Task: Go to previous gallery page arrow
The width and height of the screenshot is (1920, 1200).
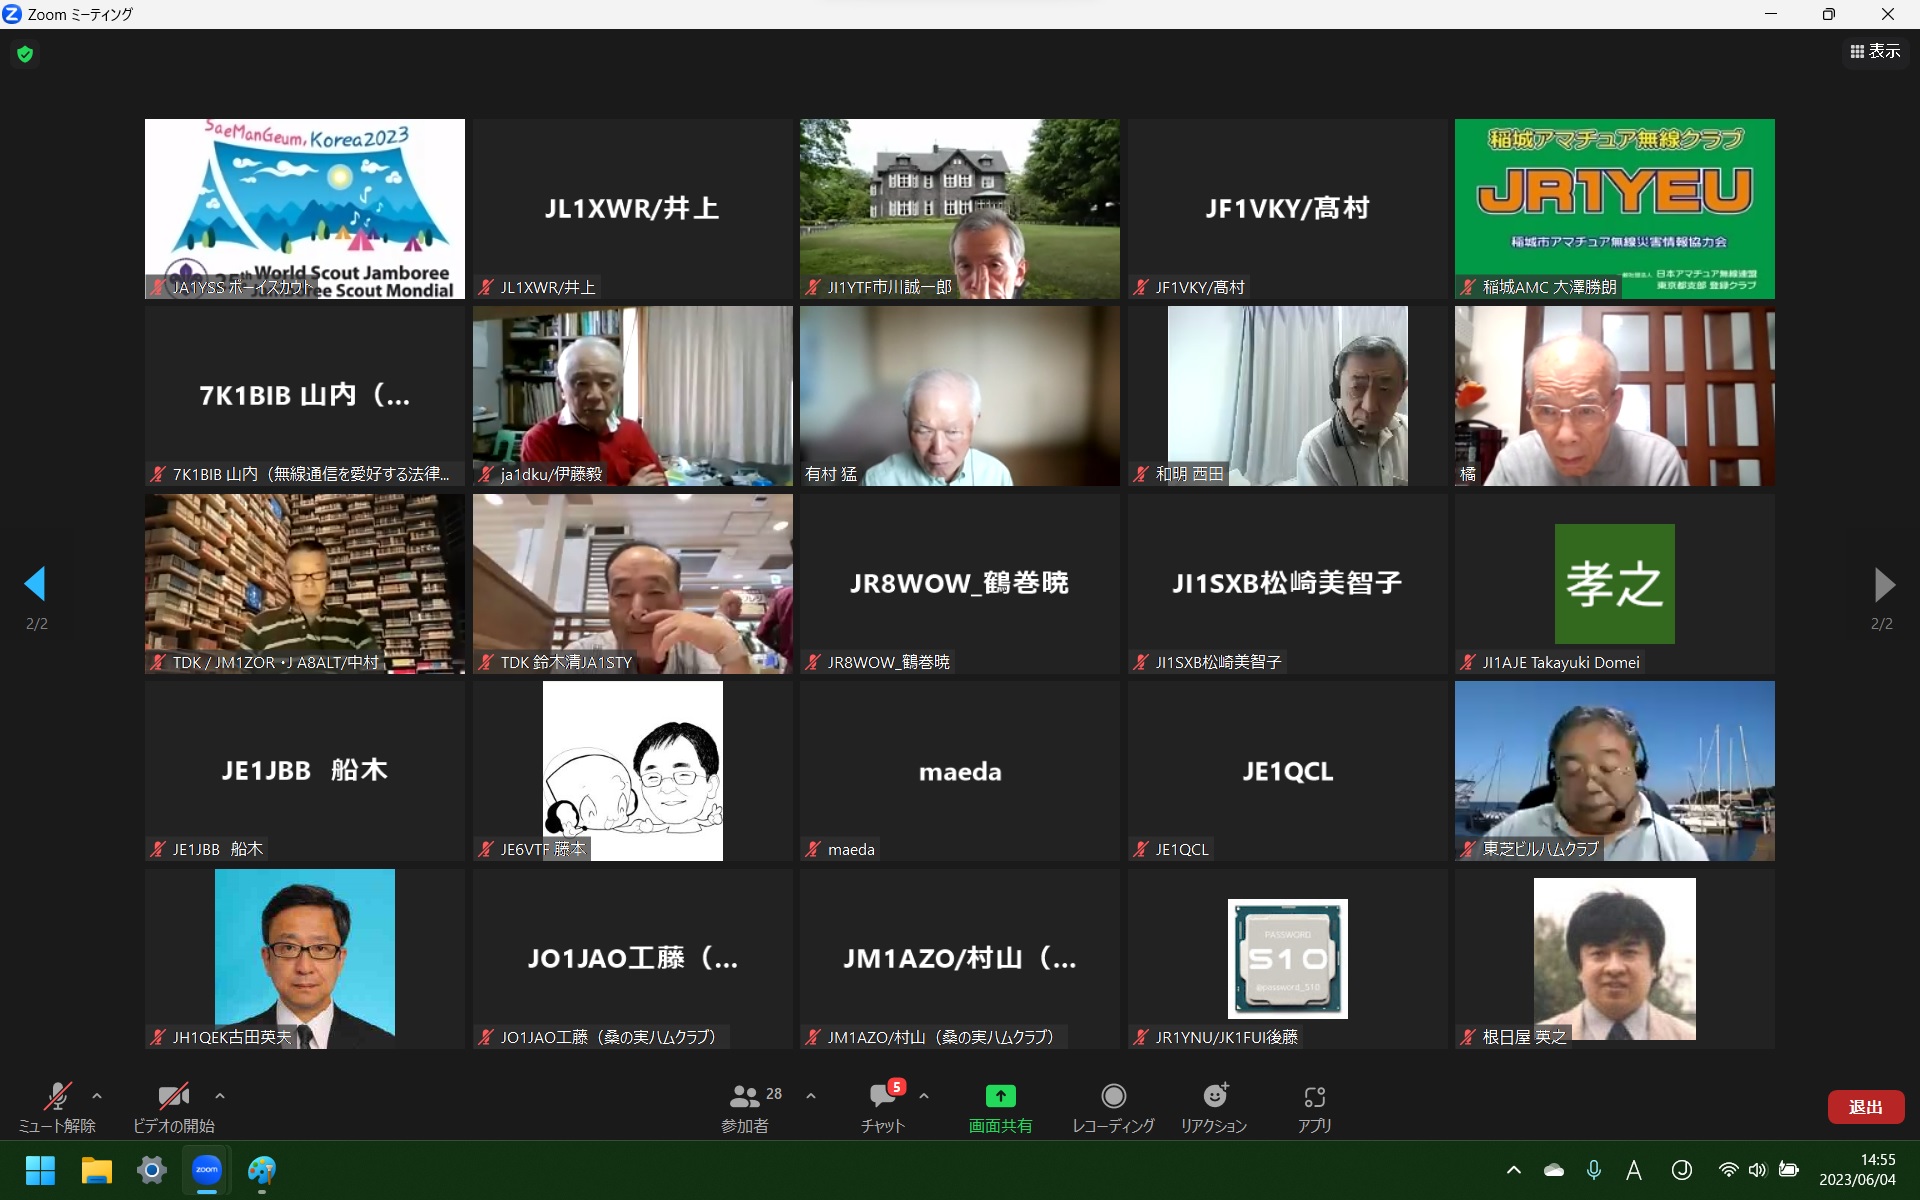Action: (36, 584)
